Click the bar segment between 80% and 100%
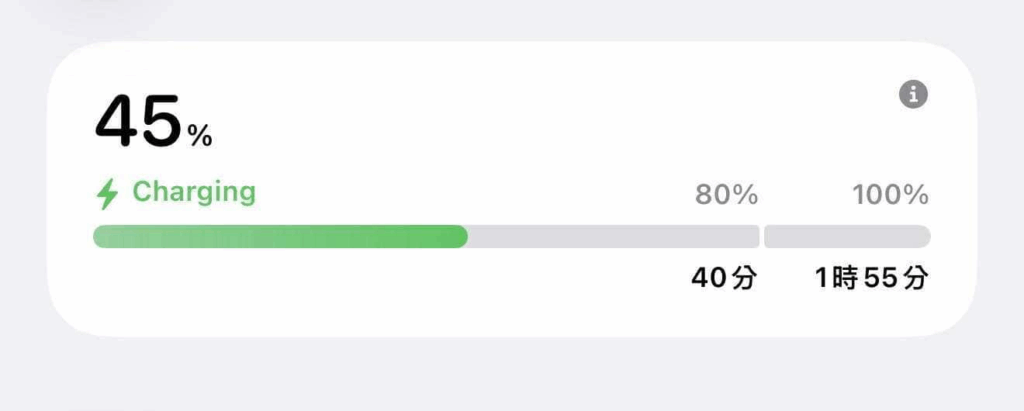 (x=847, y=237)
